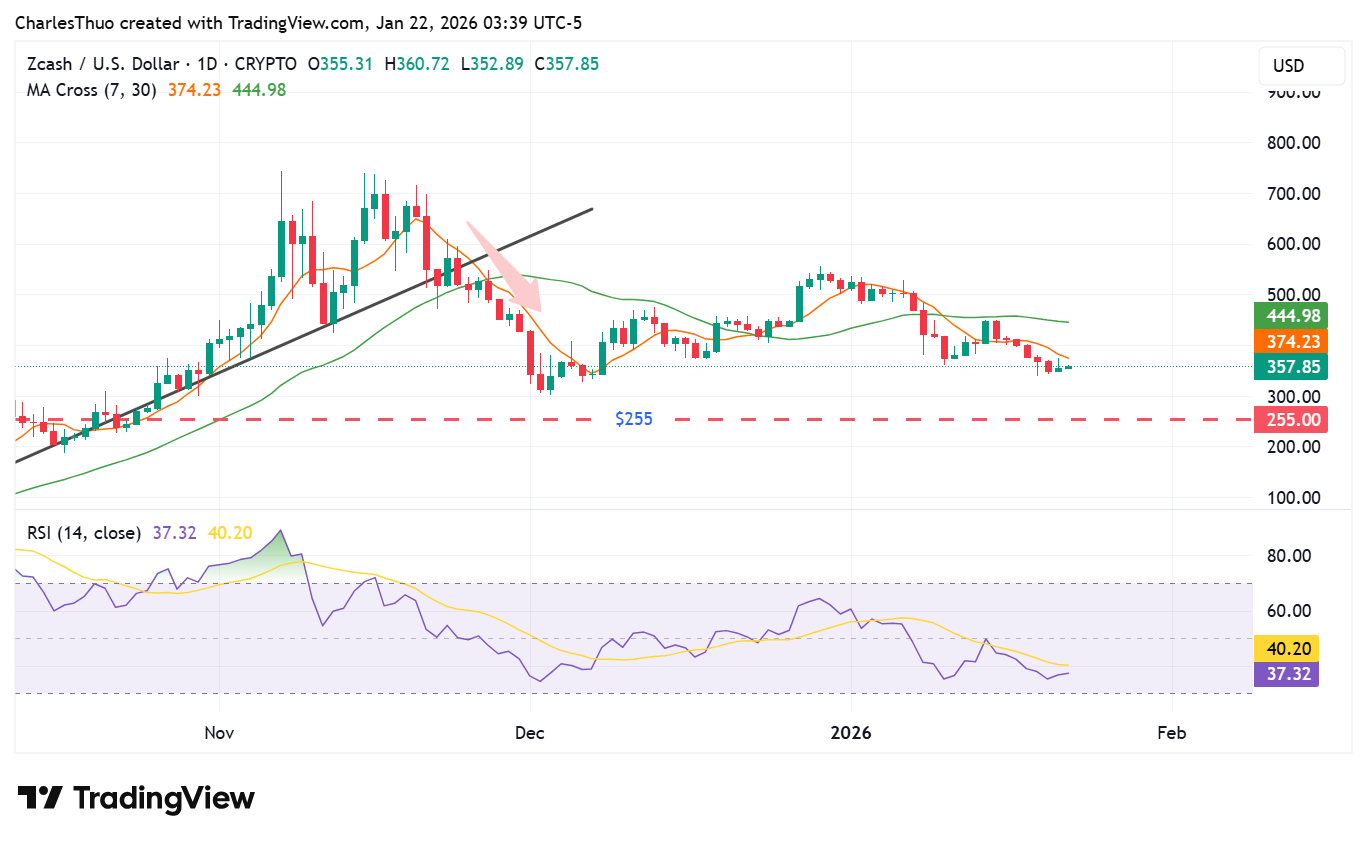Image resolution: width=1367 pixels, height=843 pixels.
Task: Open the USD currency selector
Action: pyautogui.click(x=1301, y=65)
